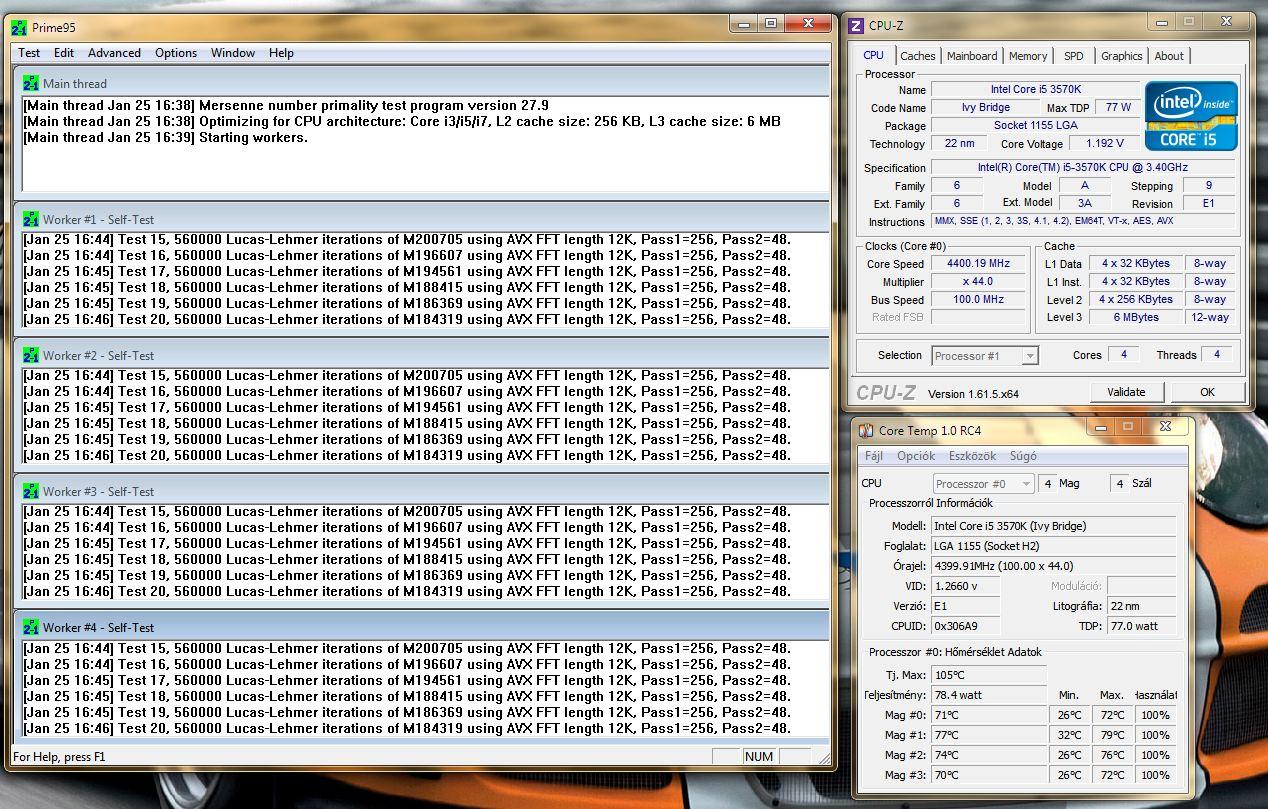The width and height of the screenshot is (1268, 809).
Task: Open the Options menu in Prime95
Action: 176,53
